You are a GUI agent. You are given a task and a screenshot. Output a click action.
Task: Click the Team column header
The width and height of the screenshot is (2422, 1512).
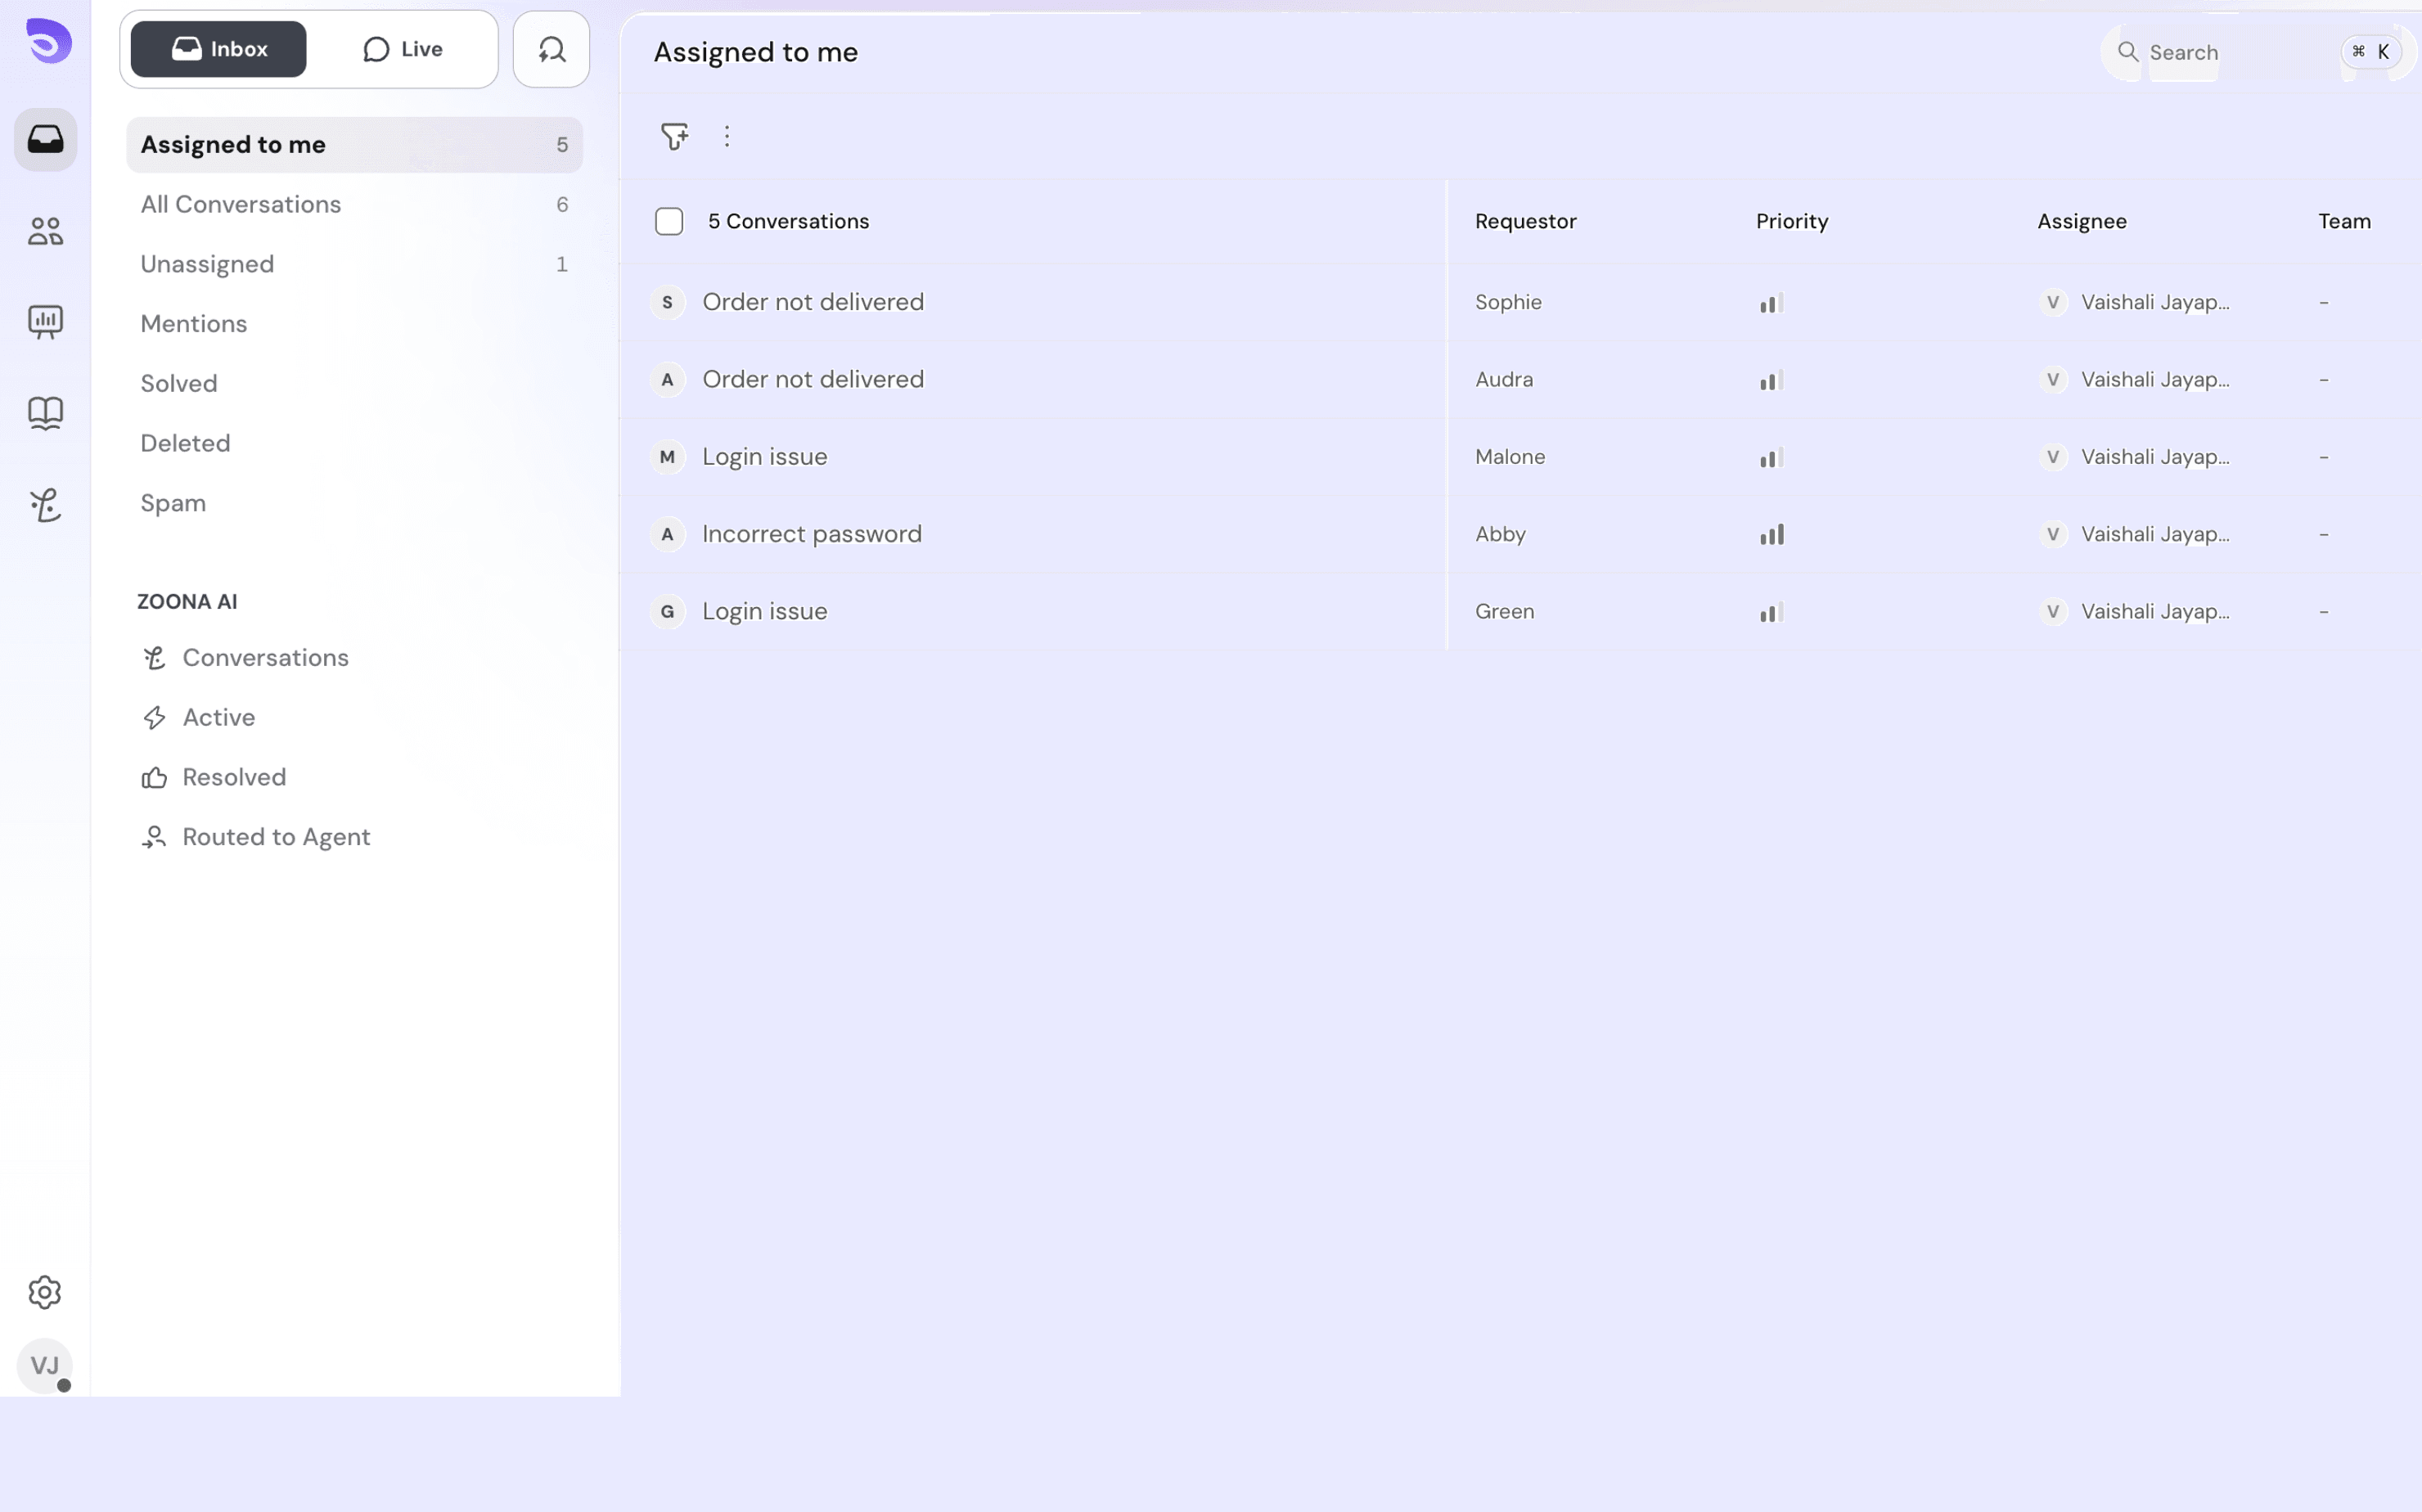(2344, 221)
